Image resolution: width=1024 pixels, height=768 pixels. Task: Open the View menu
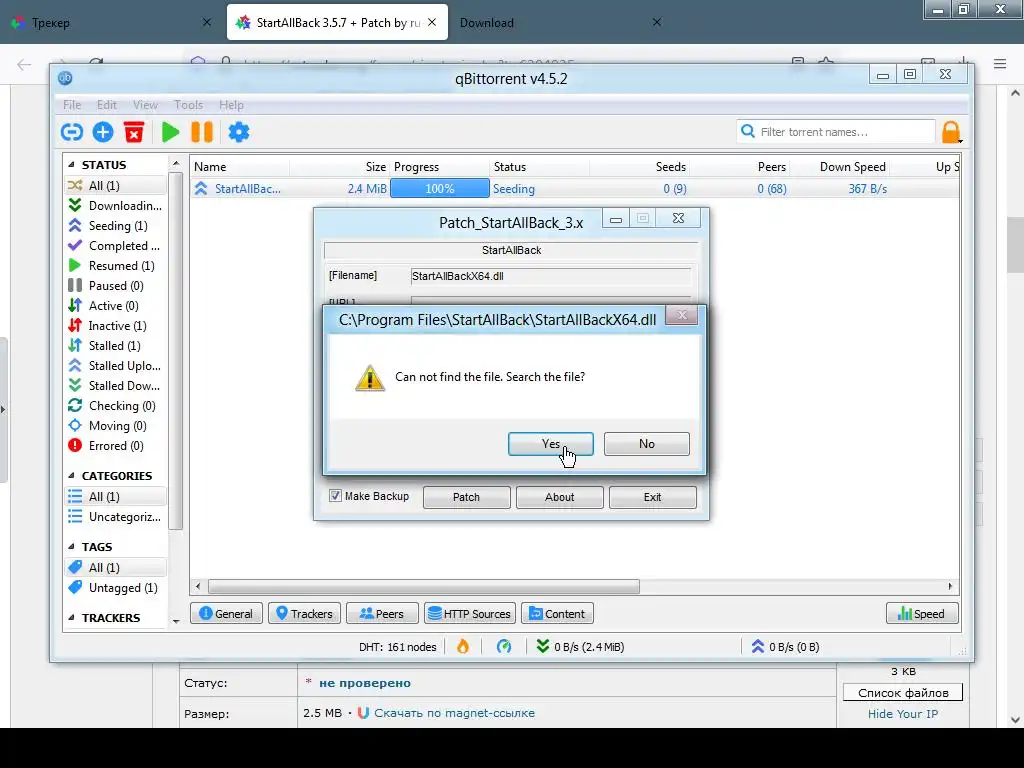145,104
